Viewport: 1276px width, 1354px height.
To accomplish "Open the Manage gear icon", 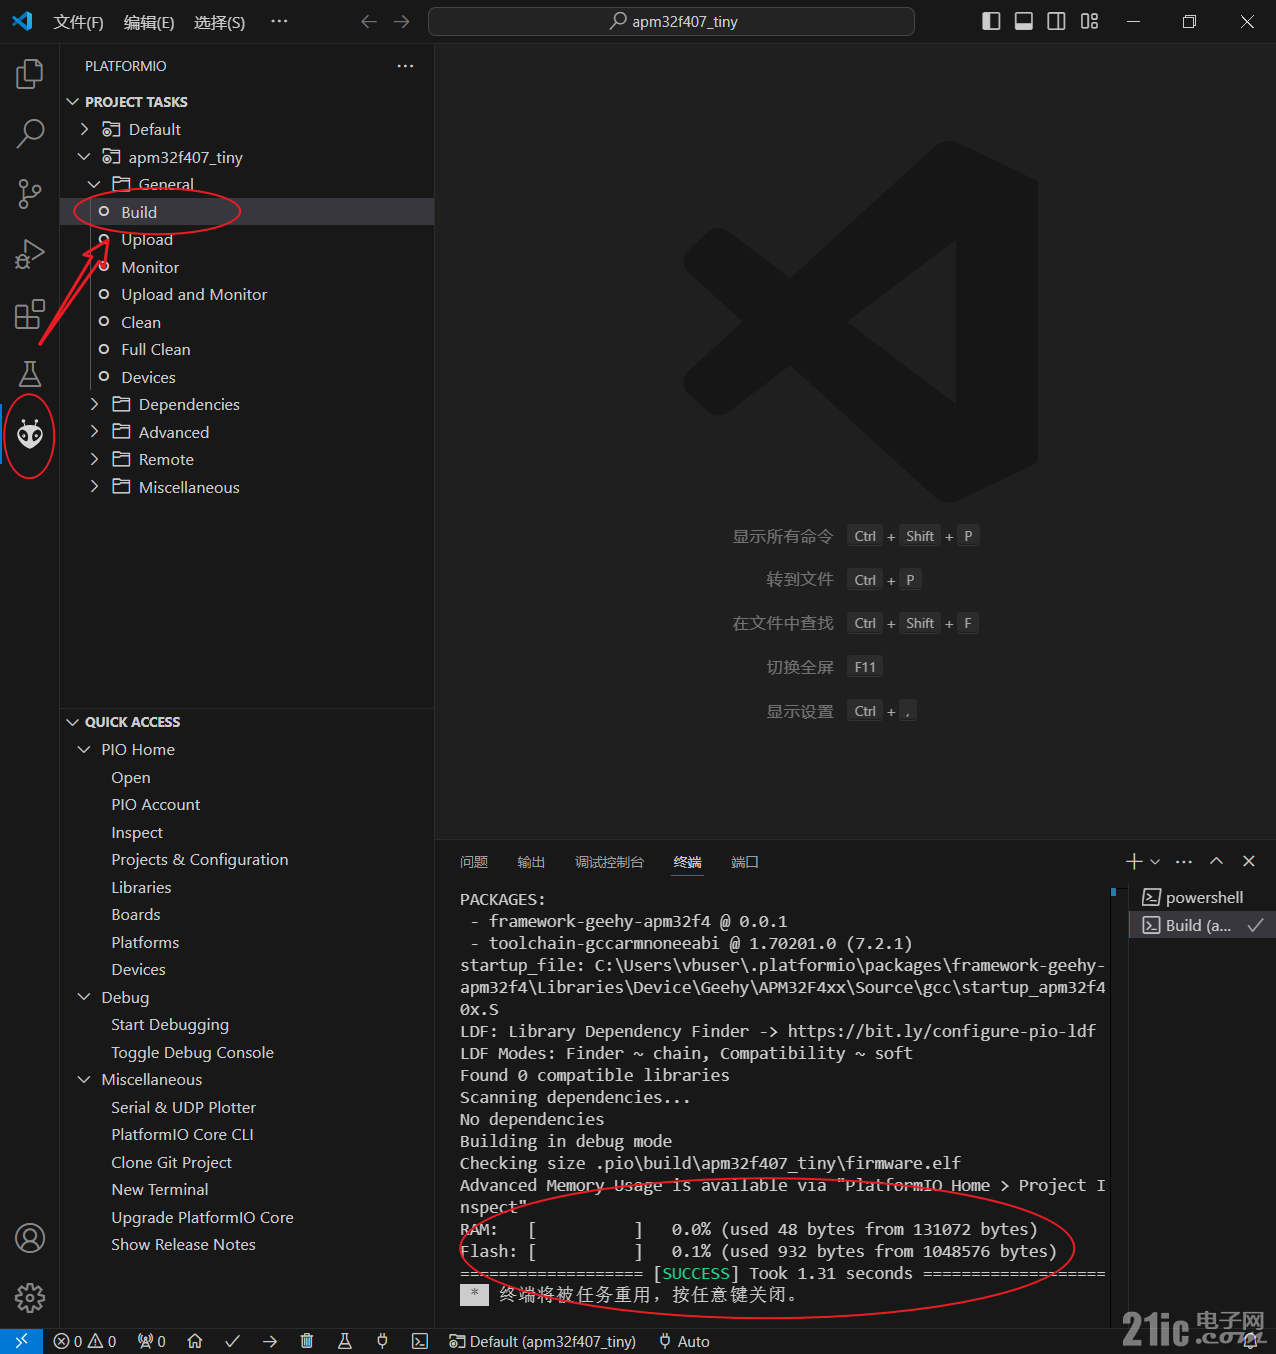I will (x=30, y=1298).
